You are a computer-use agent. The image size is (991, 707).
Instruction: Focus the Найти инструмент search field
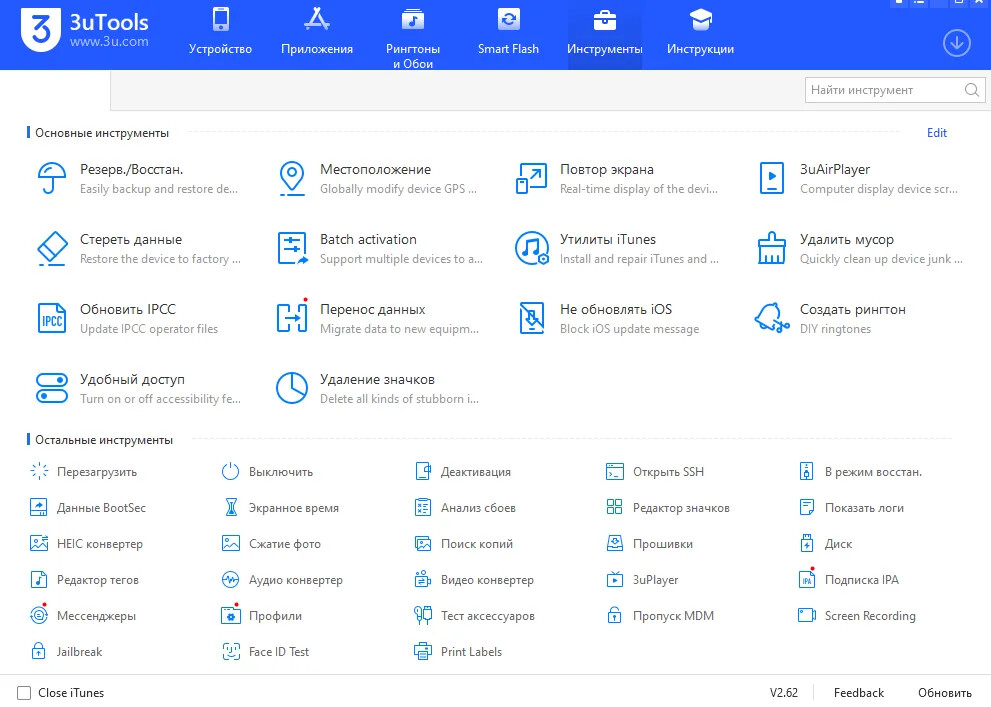(884, 90)
